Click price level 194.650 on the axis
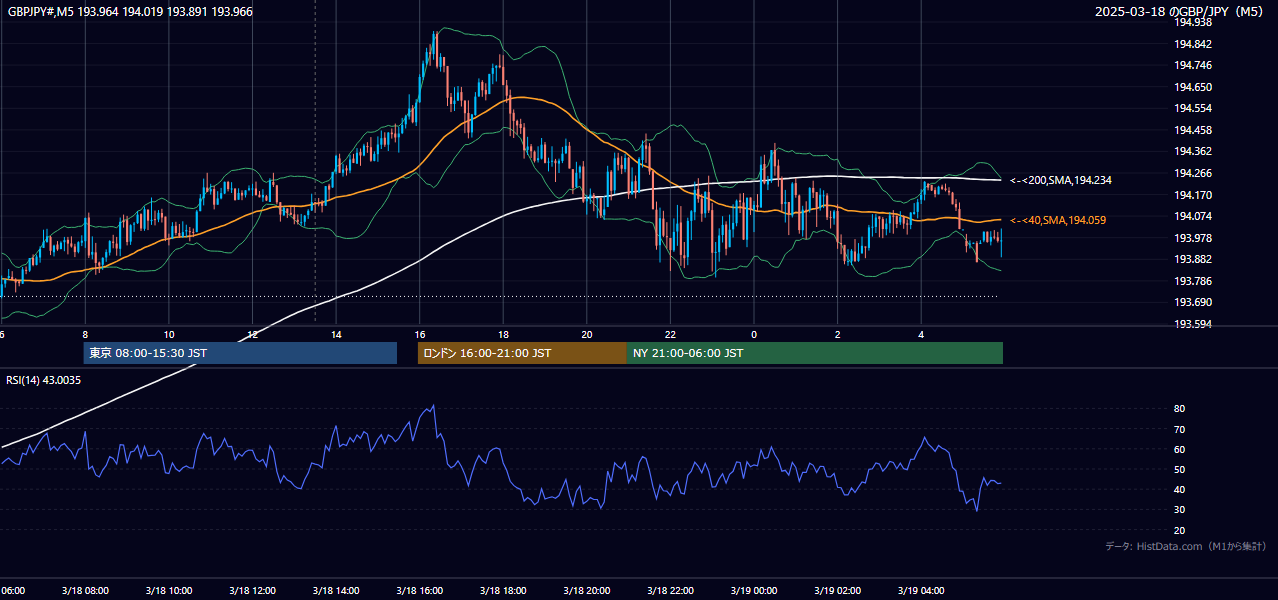 click(x=1192, y=87)
